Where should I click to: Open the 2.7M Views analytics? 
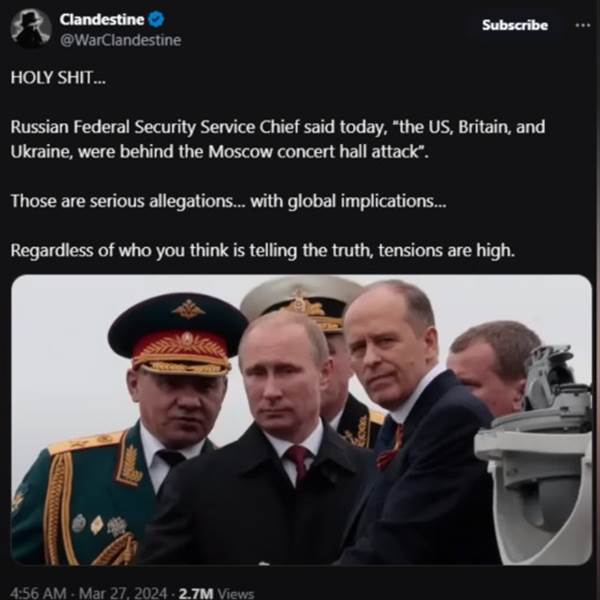pos(216,593)
